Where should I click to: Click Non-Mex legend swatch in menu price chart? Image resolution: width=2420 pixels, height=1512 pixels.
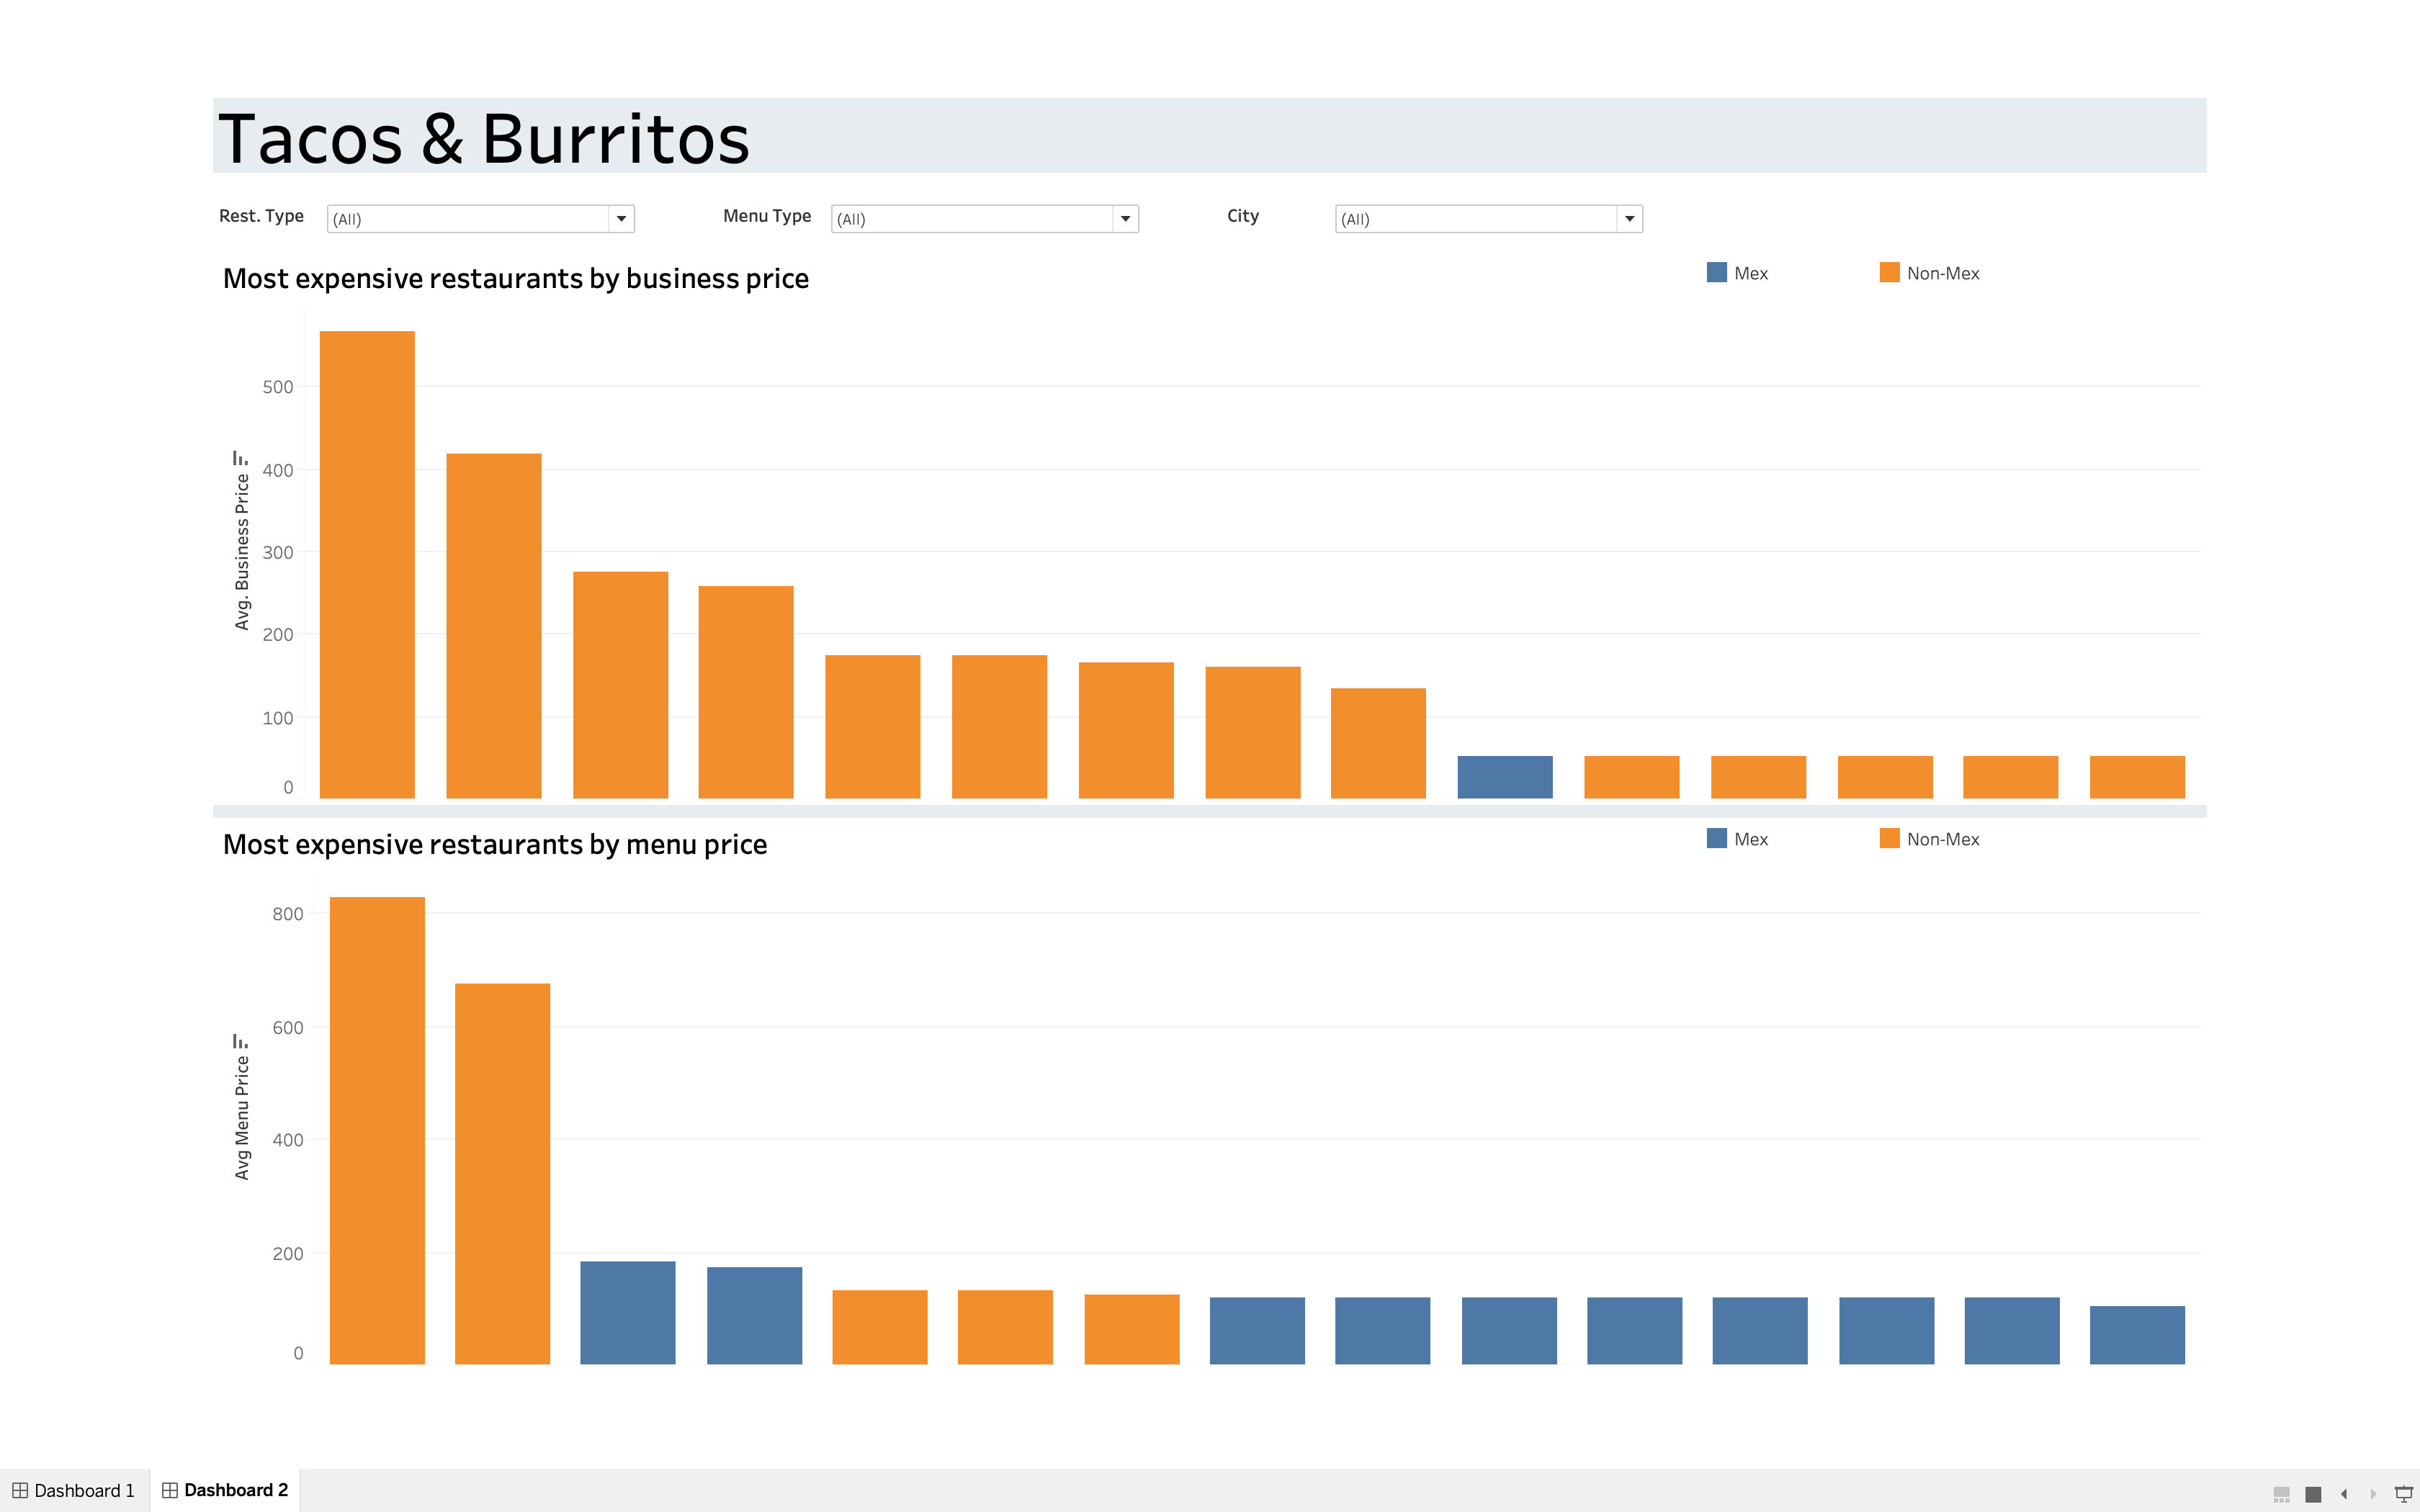pyautogui.click(x=1889, y=839)
